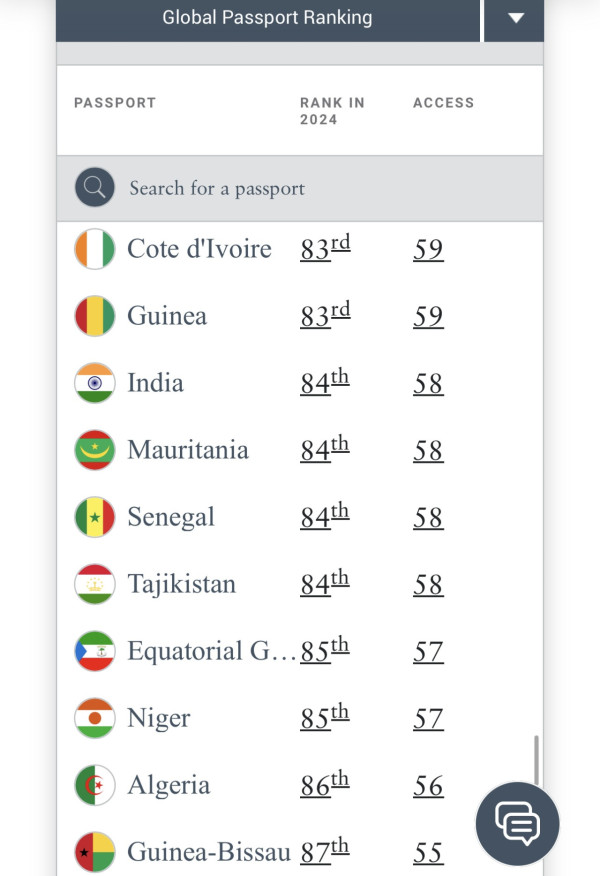Open Guinea's access score 59 link
Image resolution: width=600 pixels, height=876 pixels.
coord(428,316)
